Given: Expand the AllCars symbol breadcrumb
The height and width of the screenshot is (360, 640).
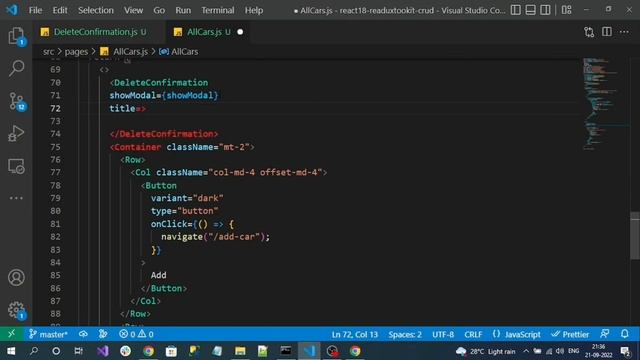Looking at the screenshot, I should click(179, 52).
